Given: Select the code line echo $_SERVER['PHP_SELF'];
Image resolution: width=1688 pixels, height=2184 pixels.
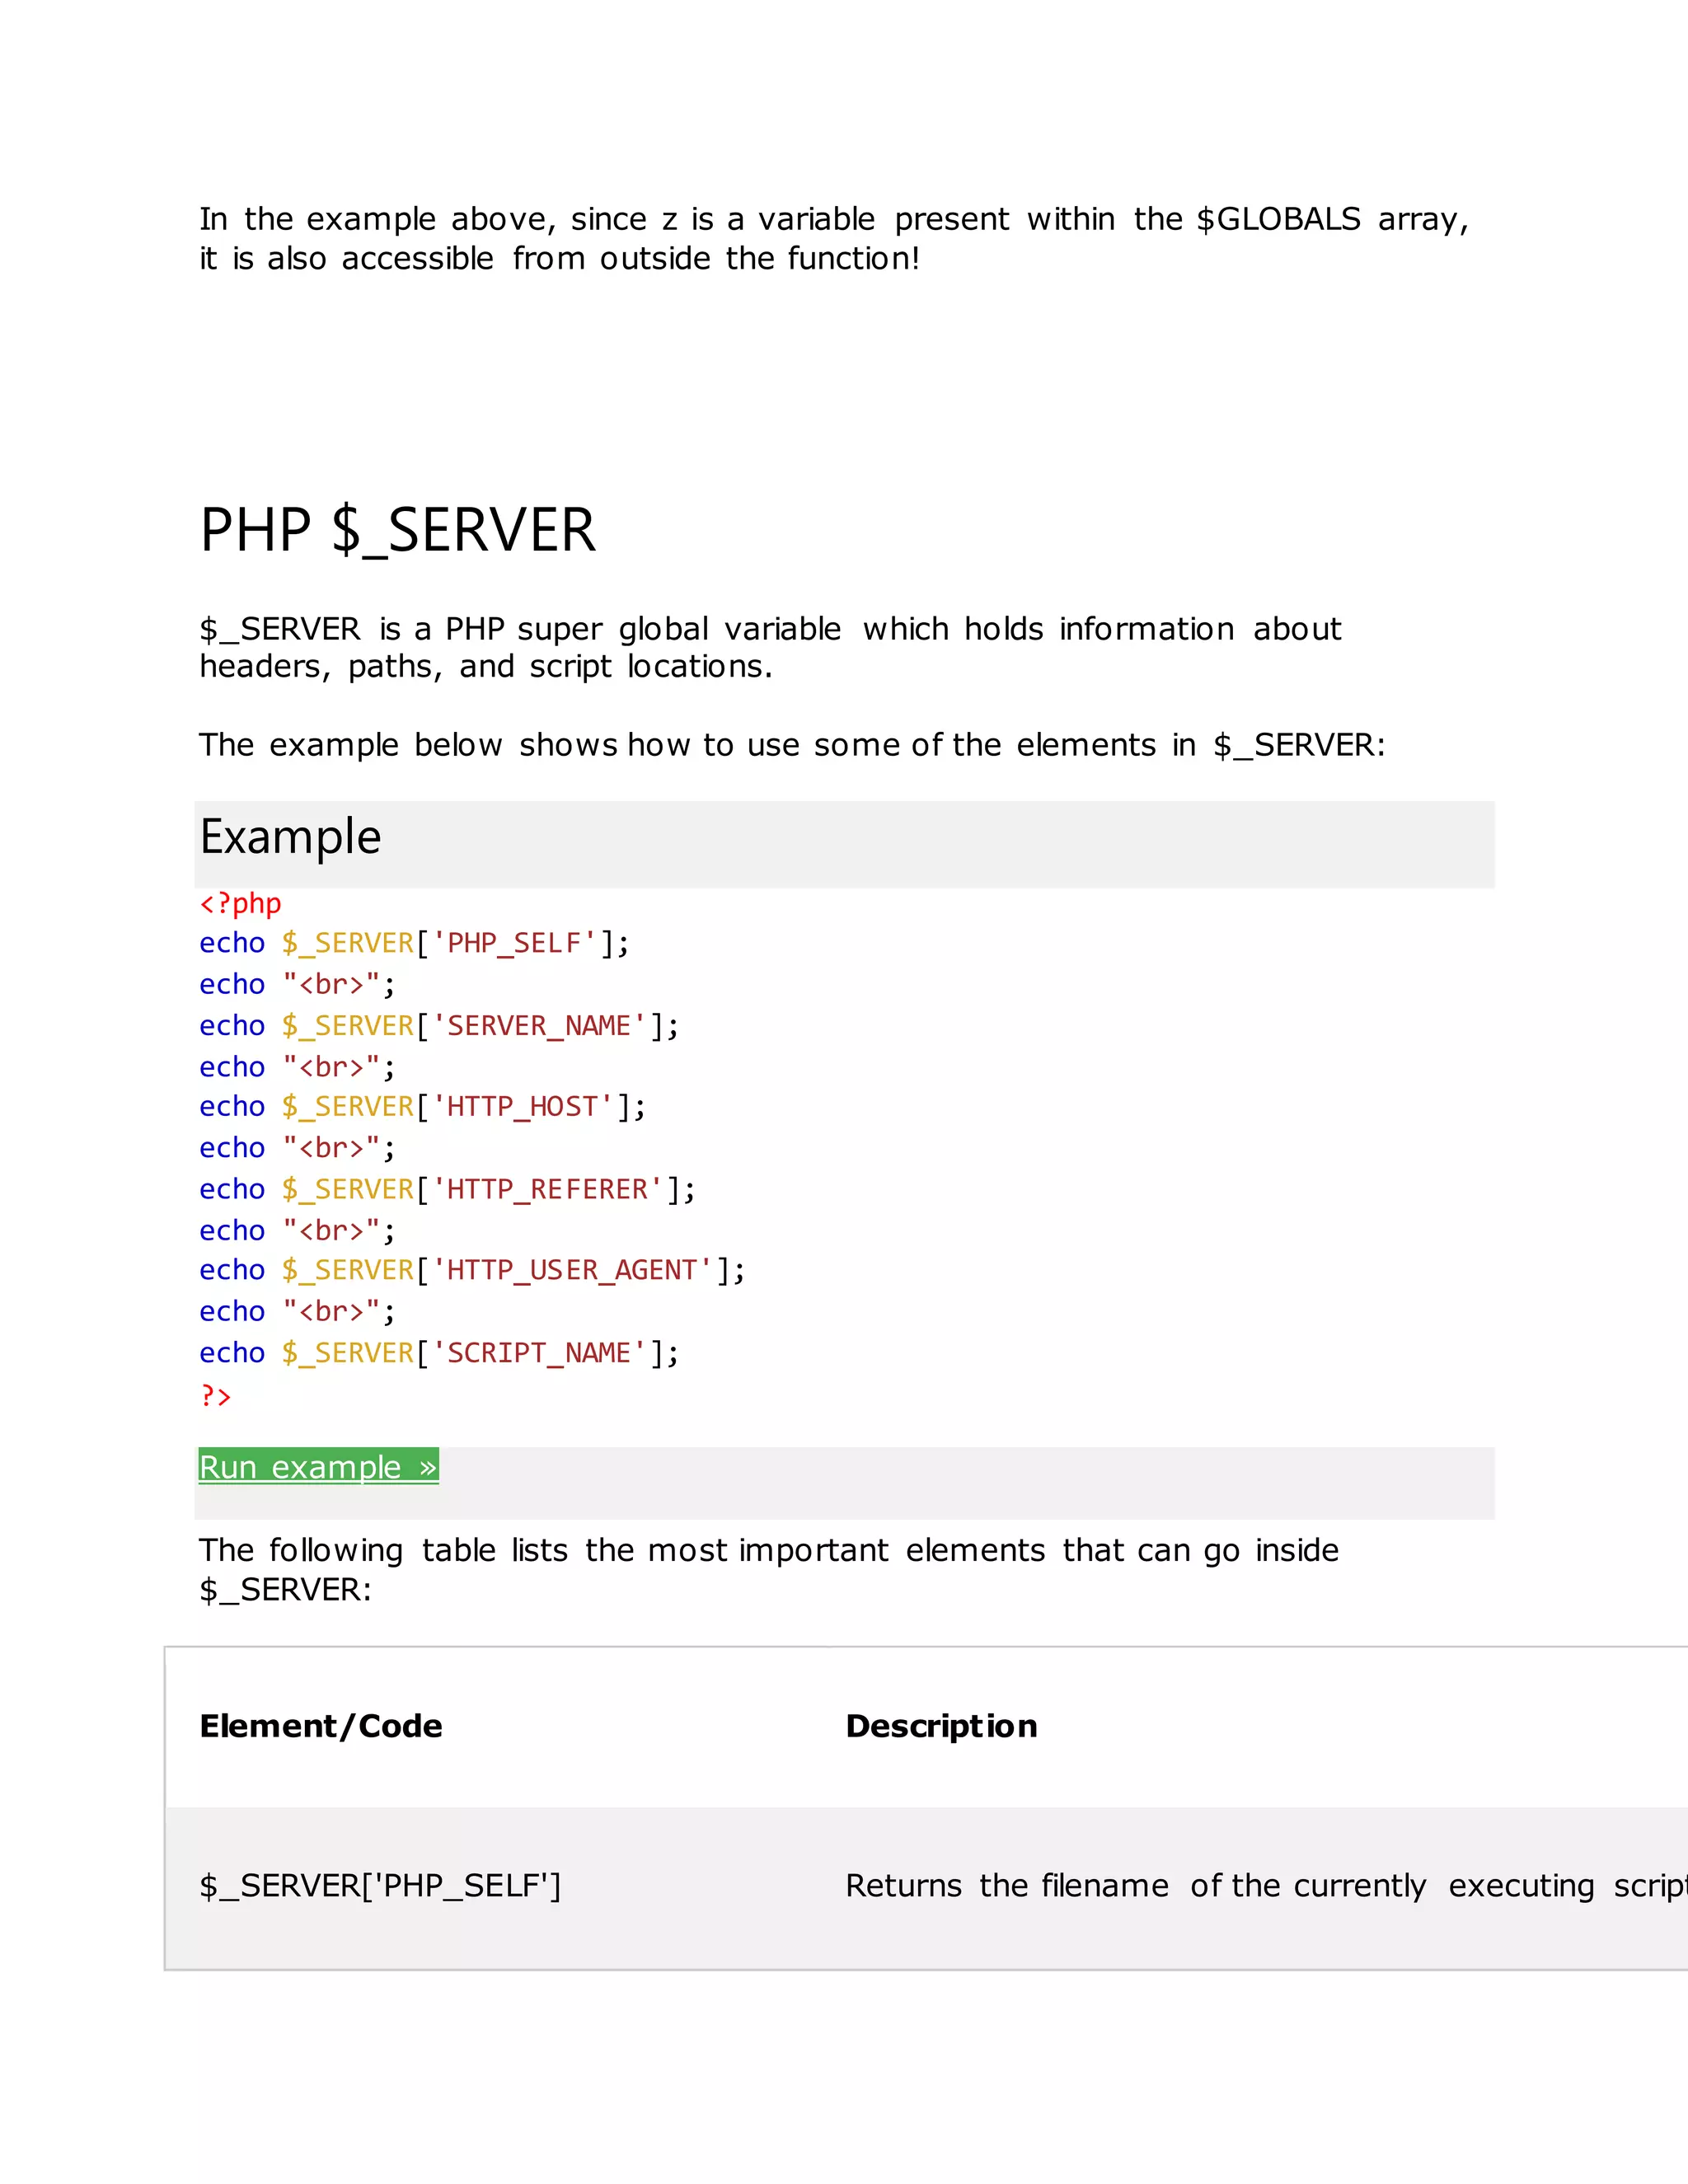Looking at the screenshot, I should [x=414, y=943].
